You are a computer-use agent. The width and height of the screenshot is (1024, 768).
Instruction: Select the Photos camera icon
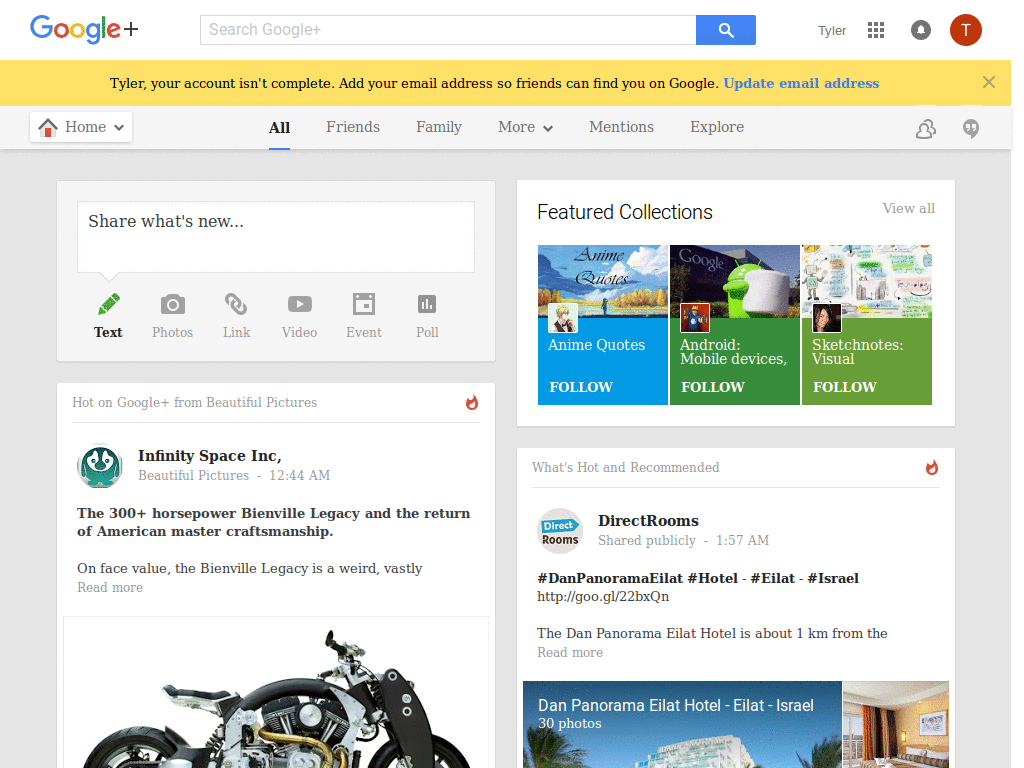click(x=172, y=304)
